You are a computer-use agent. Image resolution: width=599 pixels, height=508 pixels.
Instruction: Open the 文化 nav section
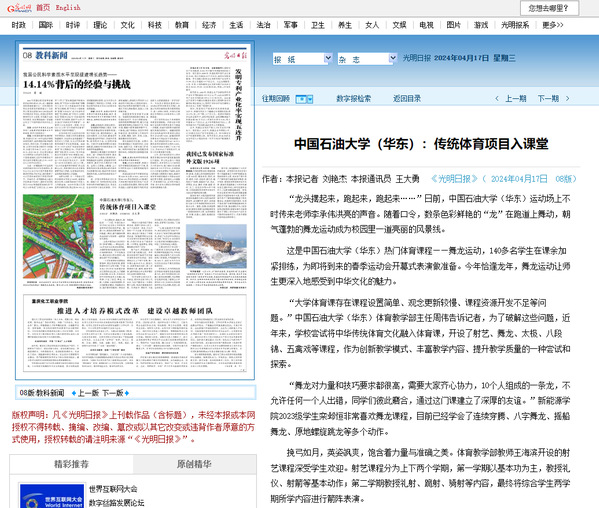(127, 25)
